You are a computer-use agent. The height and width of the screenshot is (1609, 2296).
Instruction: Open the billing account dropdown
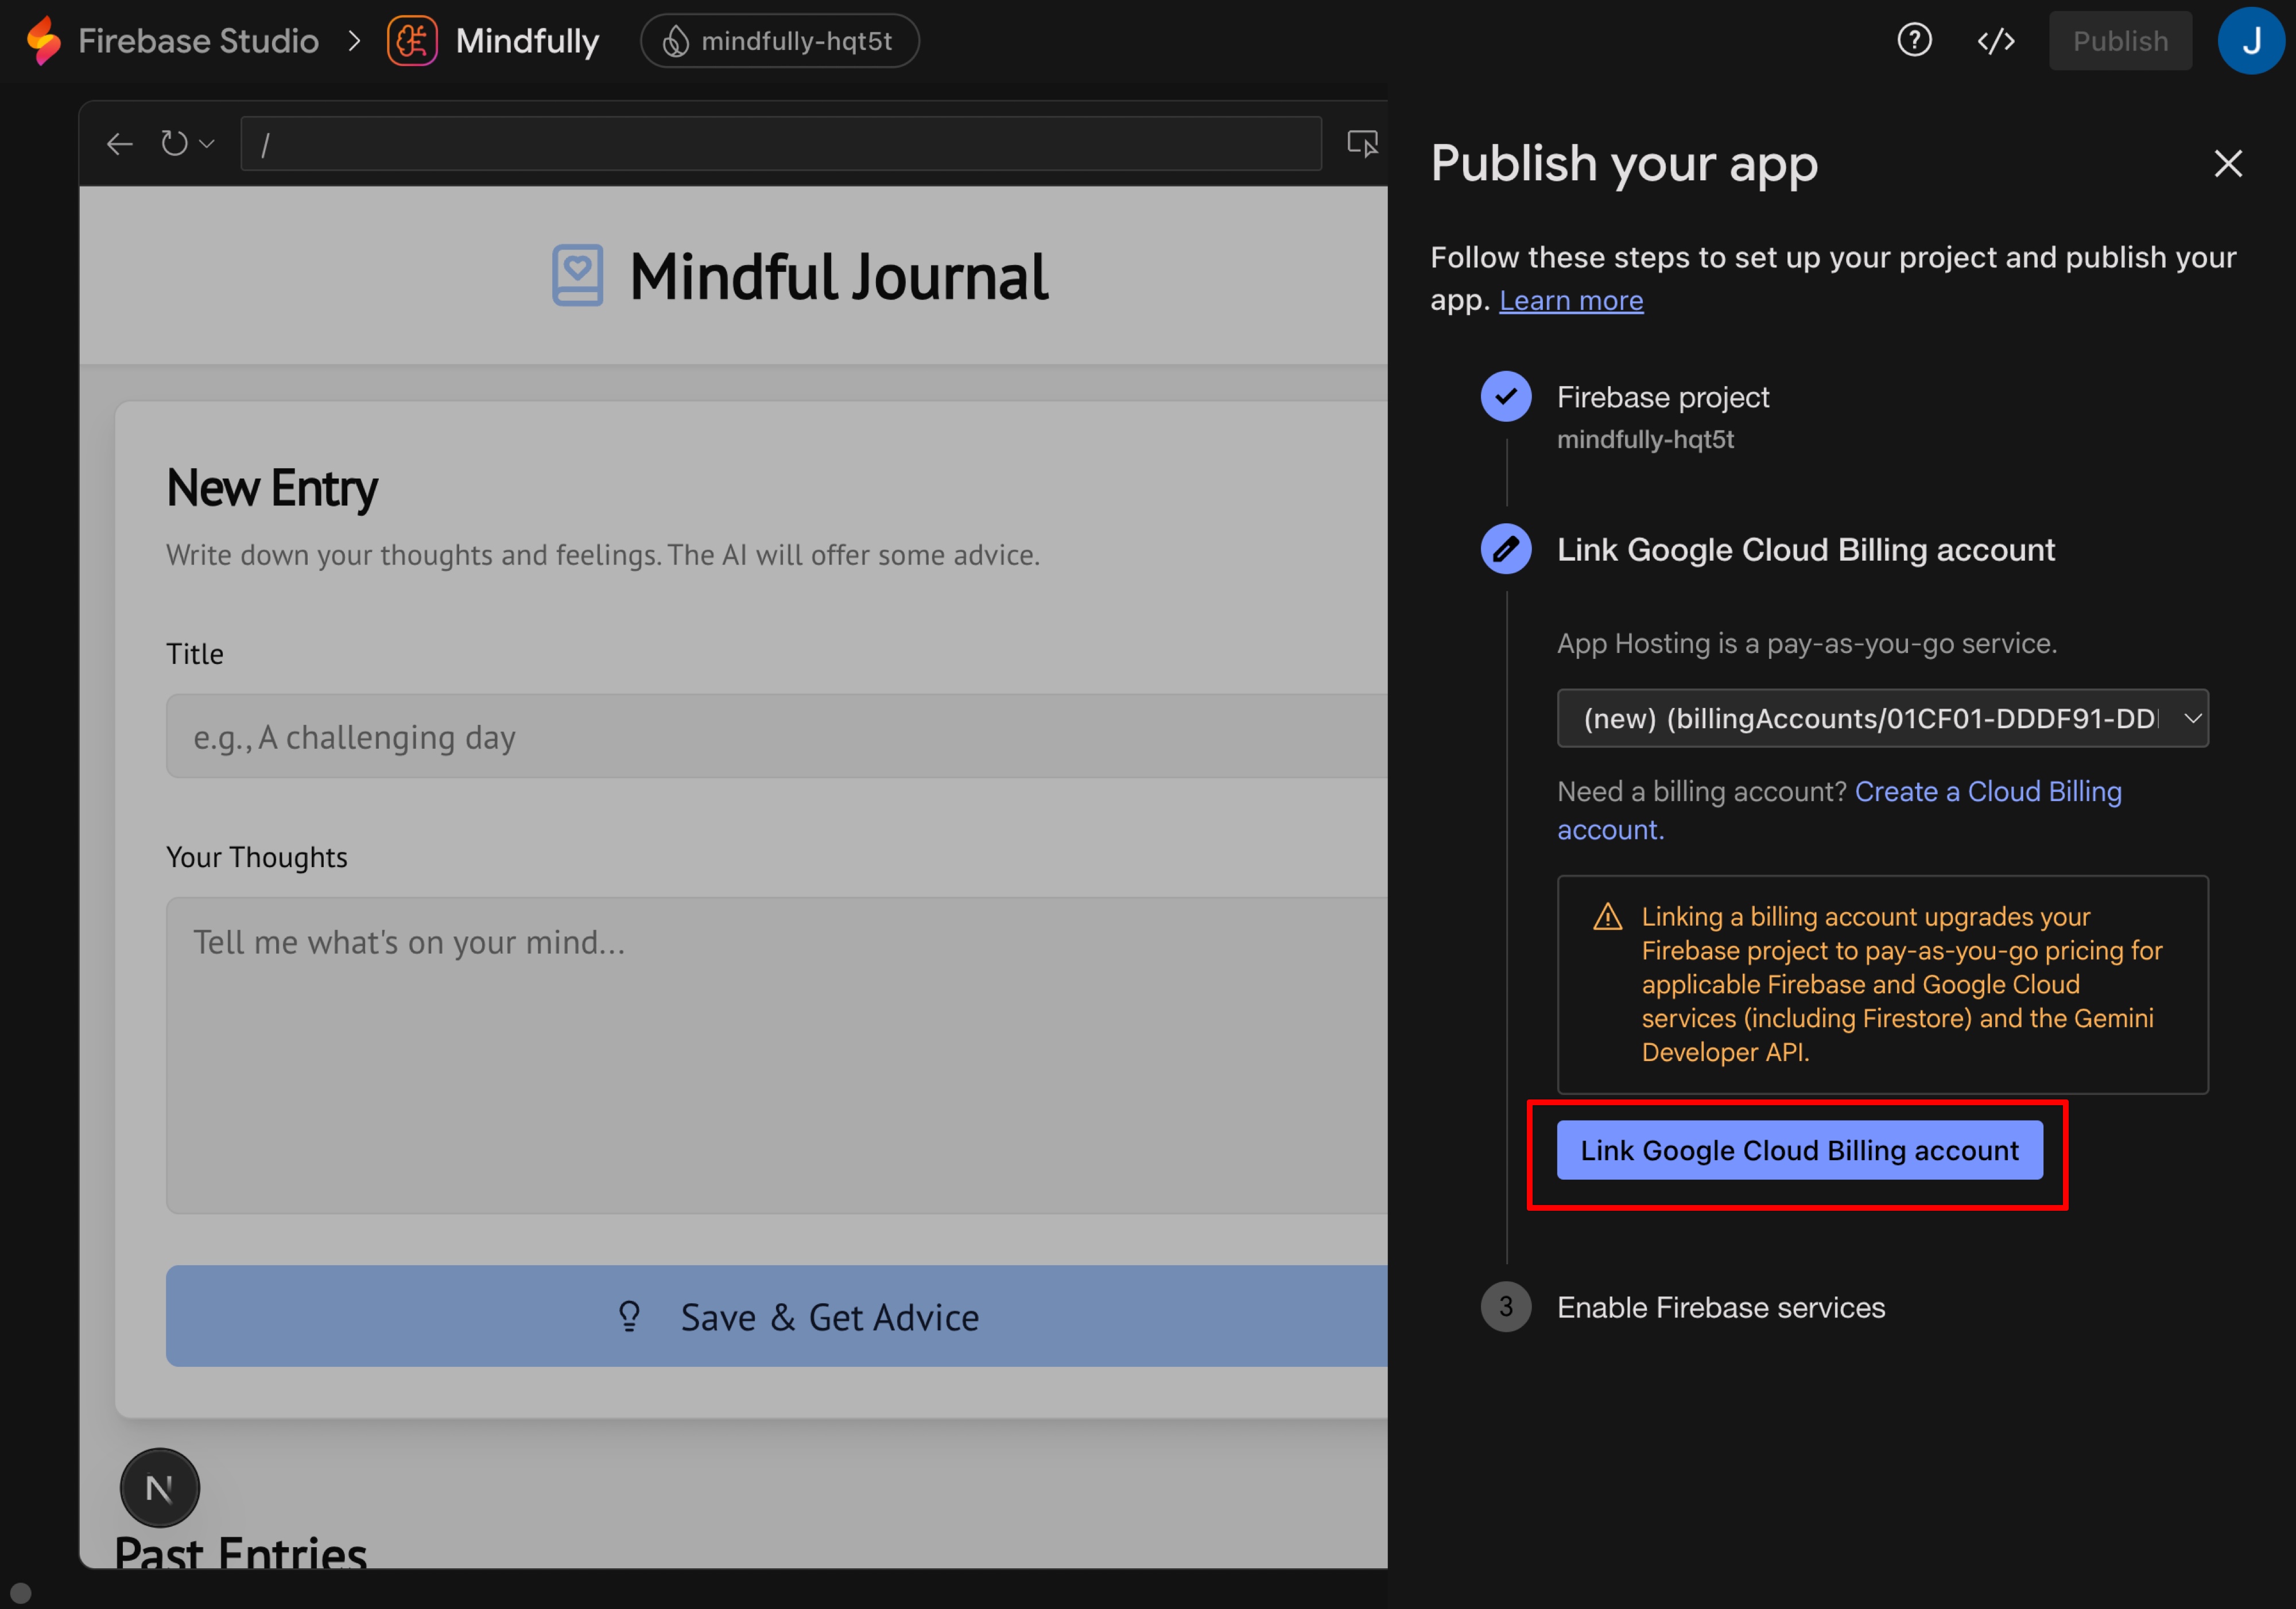coord(1882,718)
